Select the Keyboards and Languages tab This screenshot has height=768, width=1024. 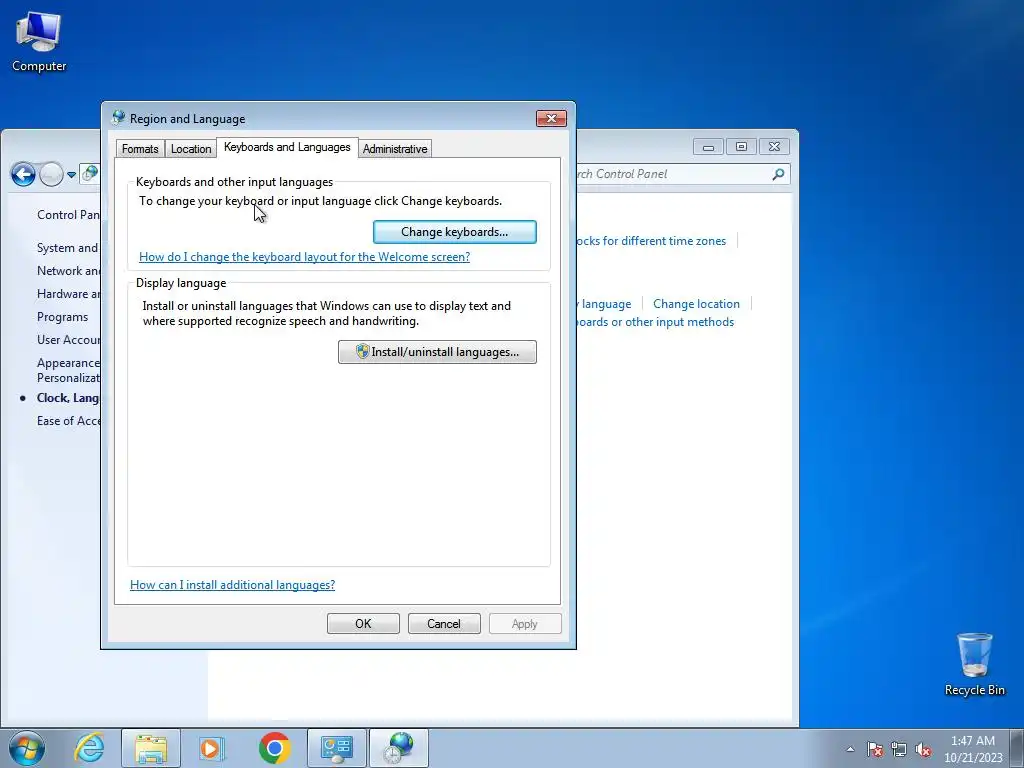(287, 148)
